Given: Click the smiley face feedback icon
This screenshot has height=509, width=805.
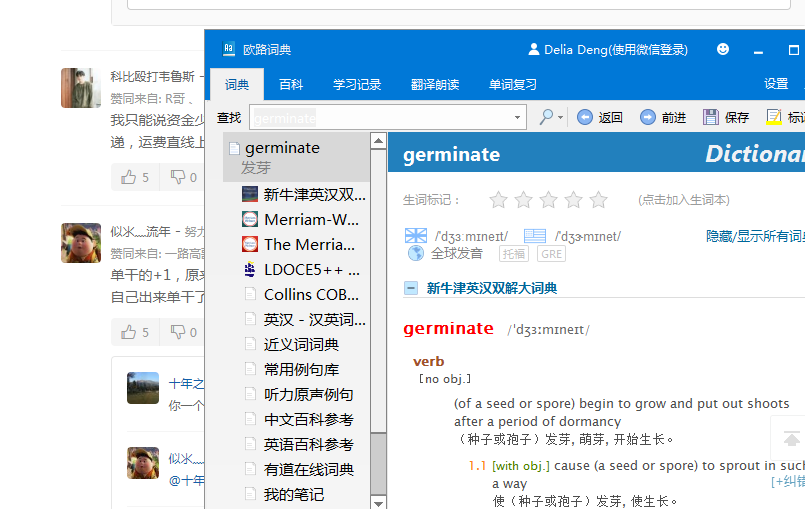Looking at the screenshot, I should [723, 49].
